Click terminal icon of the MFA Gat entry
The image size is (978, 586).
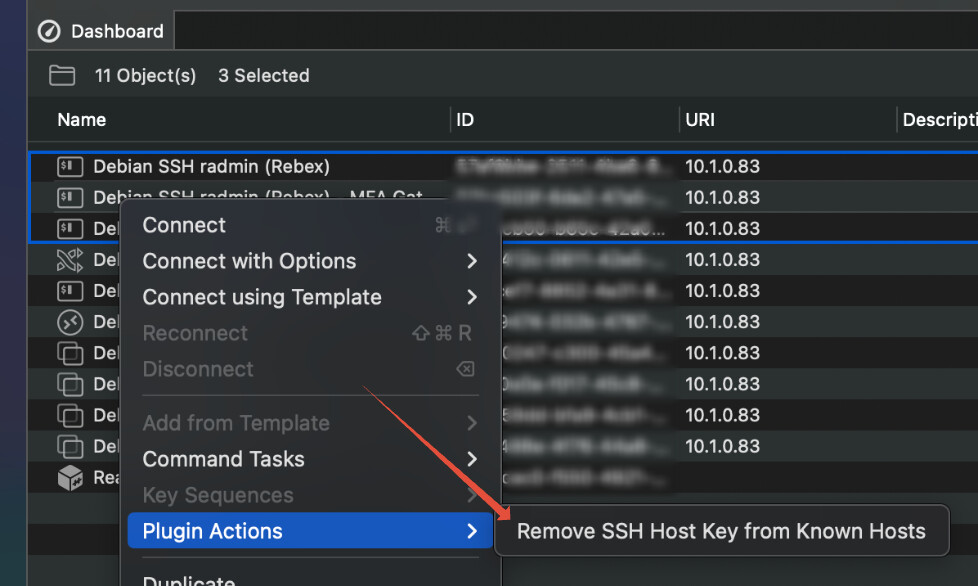point(69,198)
